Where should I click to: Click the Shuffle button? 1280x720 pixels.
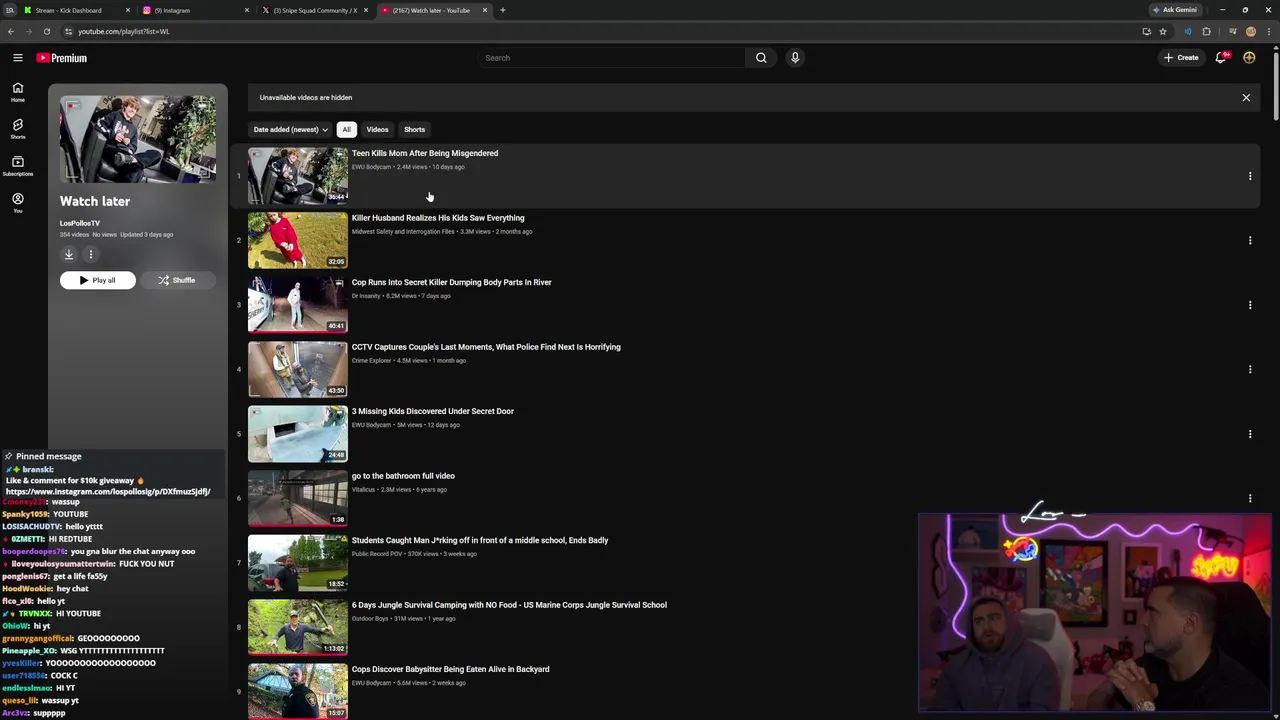click(x=177, y=280)
